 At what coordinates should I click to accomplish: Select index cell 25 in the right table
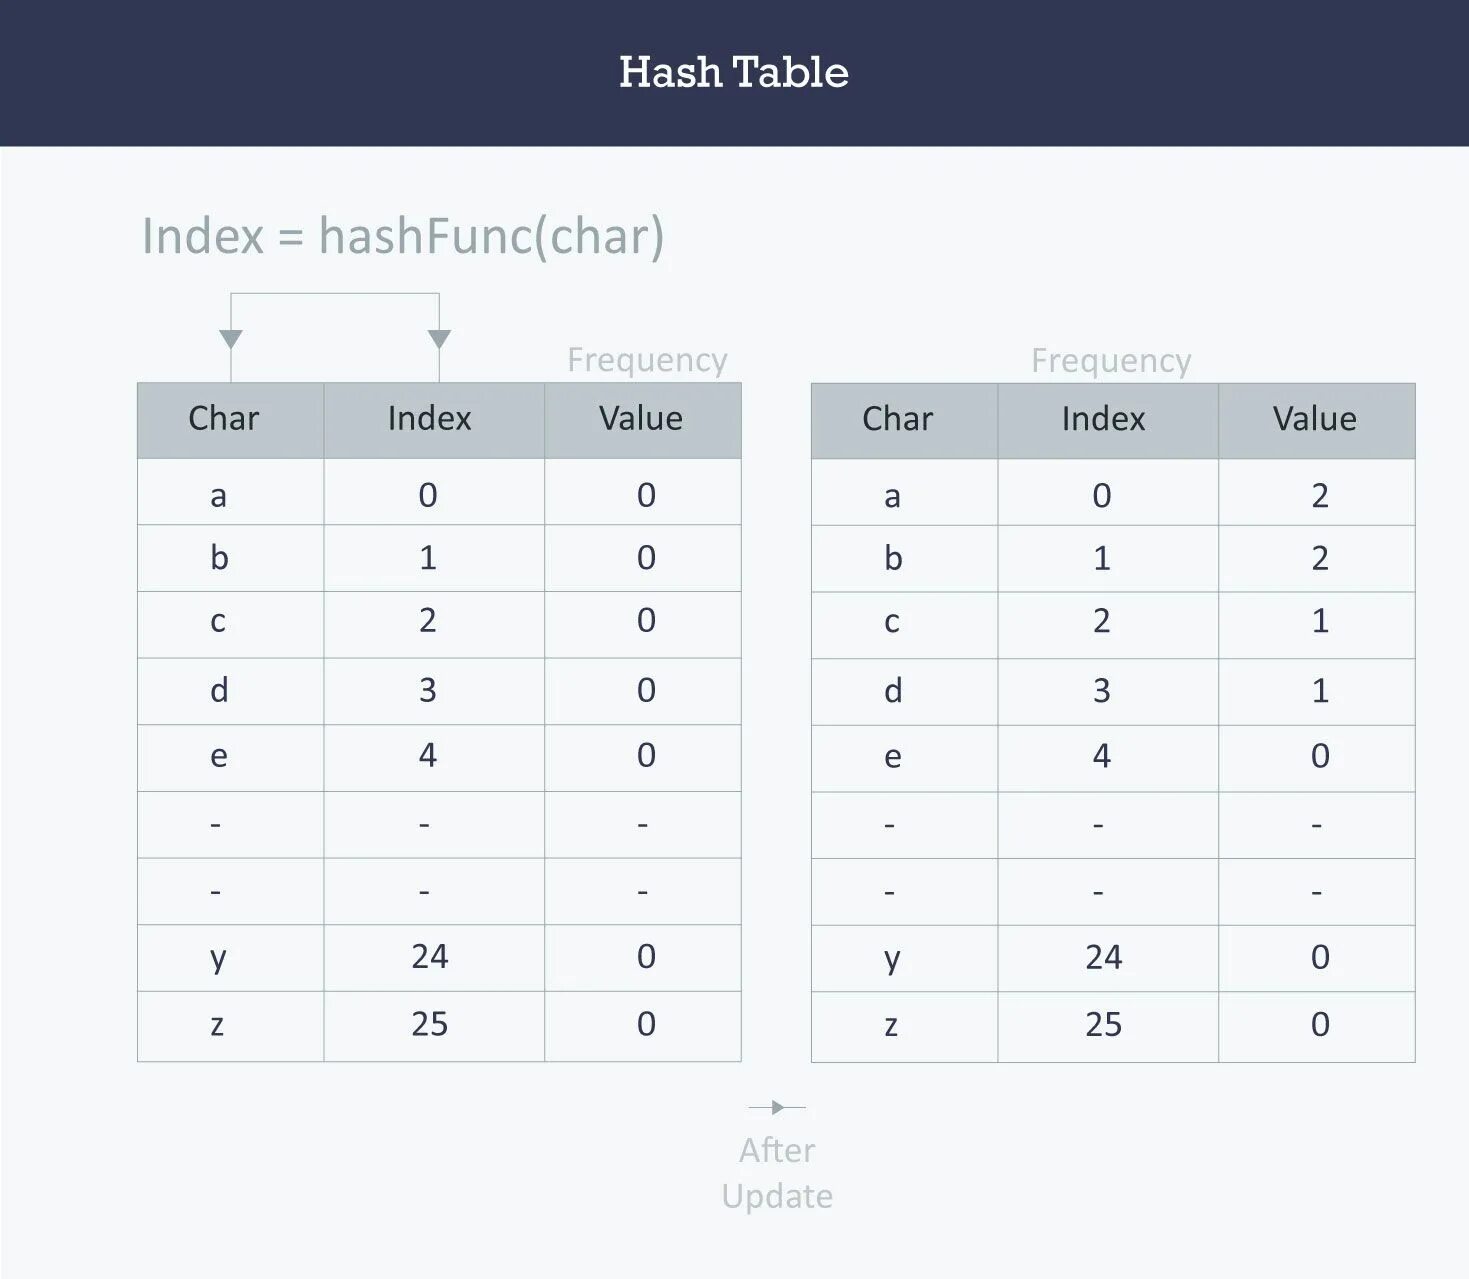point(1103,1024)
